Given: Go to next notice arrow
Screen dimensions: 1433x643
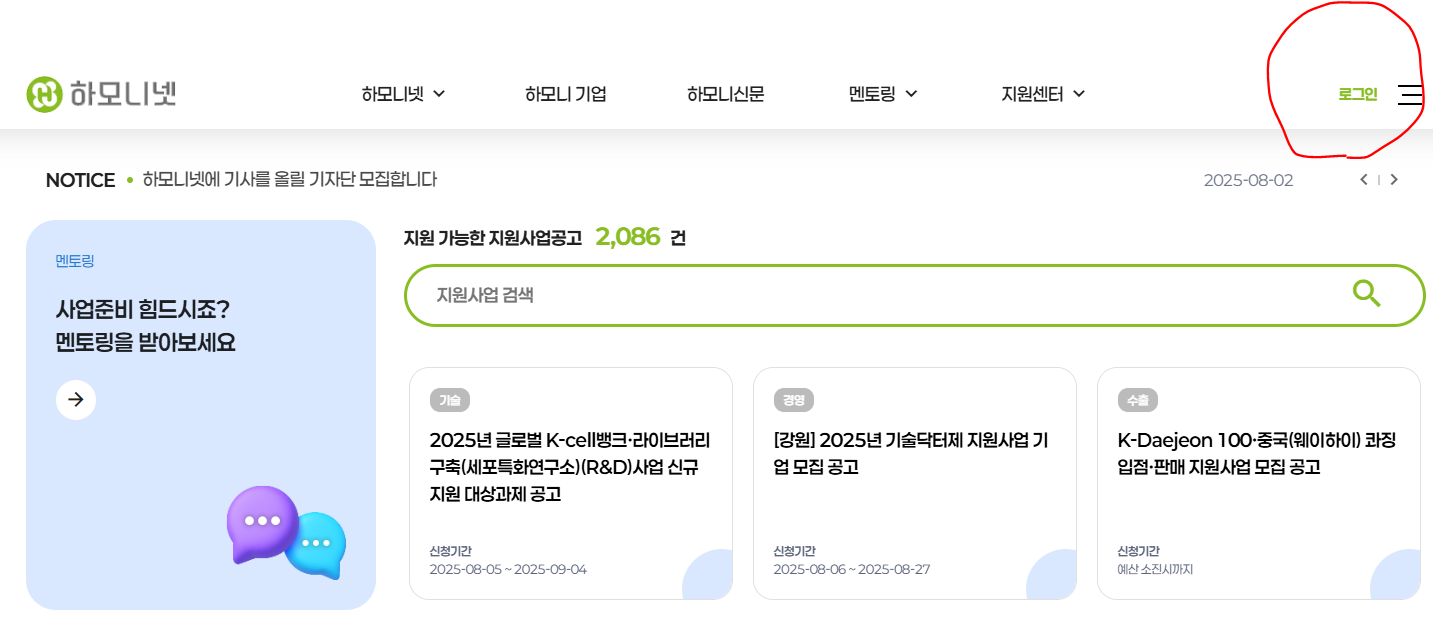Looking at the screenshot, I should [x=1394, y=180].
